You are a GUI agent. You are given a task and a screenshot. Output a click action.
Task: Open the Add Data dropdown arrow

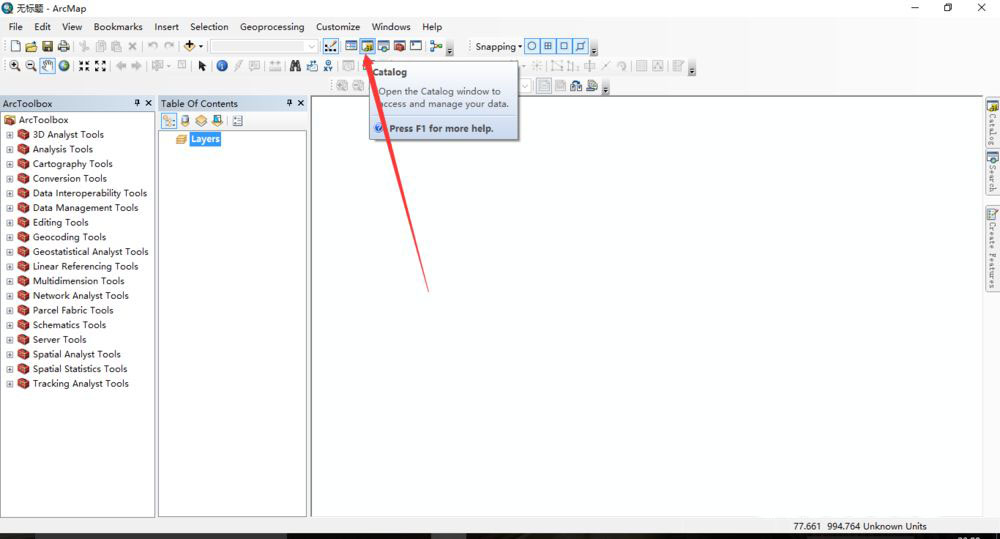pos(201,47)
